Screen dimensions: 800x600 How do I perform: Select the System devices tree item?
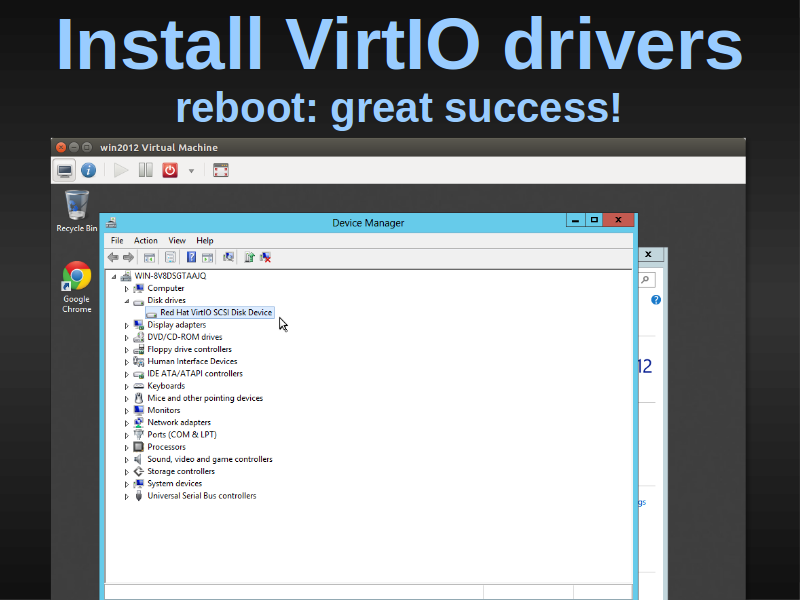click(174, 483)
